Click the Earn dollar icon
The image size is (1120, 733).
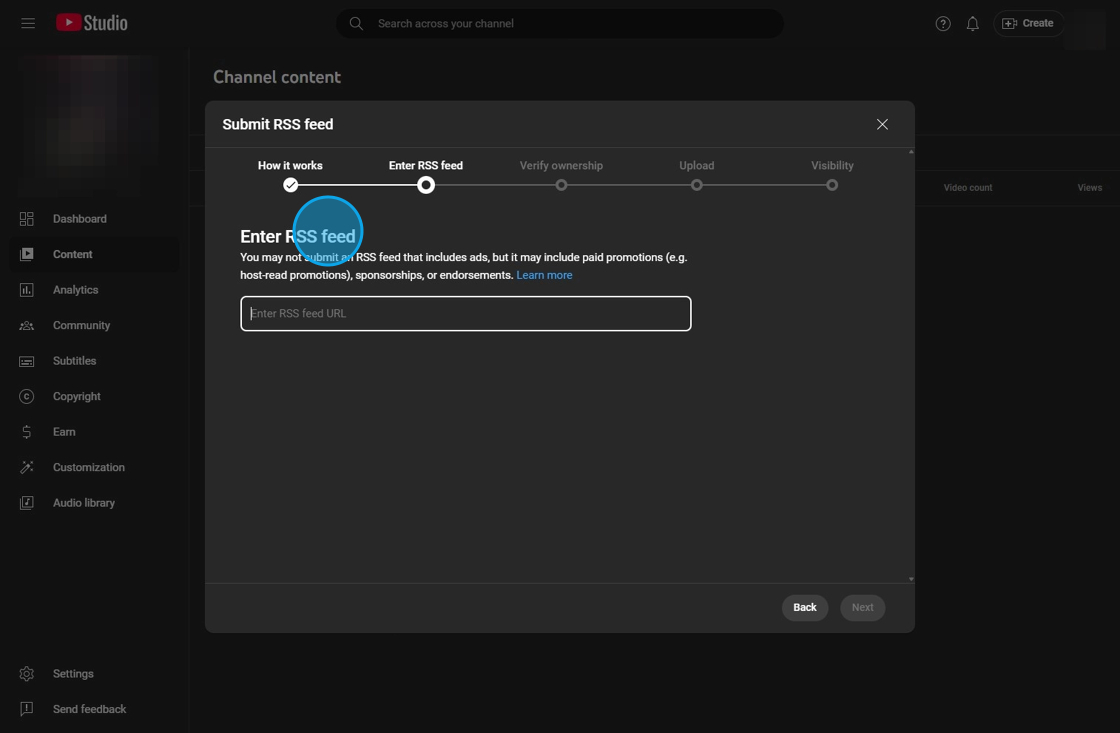(x=26, y=432)
